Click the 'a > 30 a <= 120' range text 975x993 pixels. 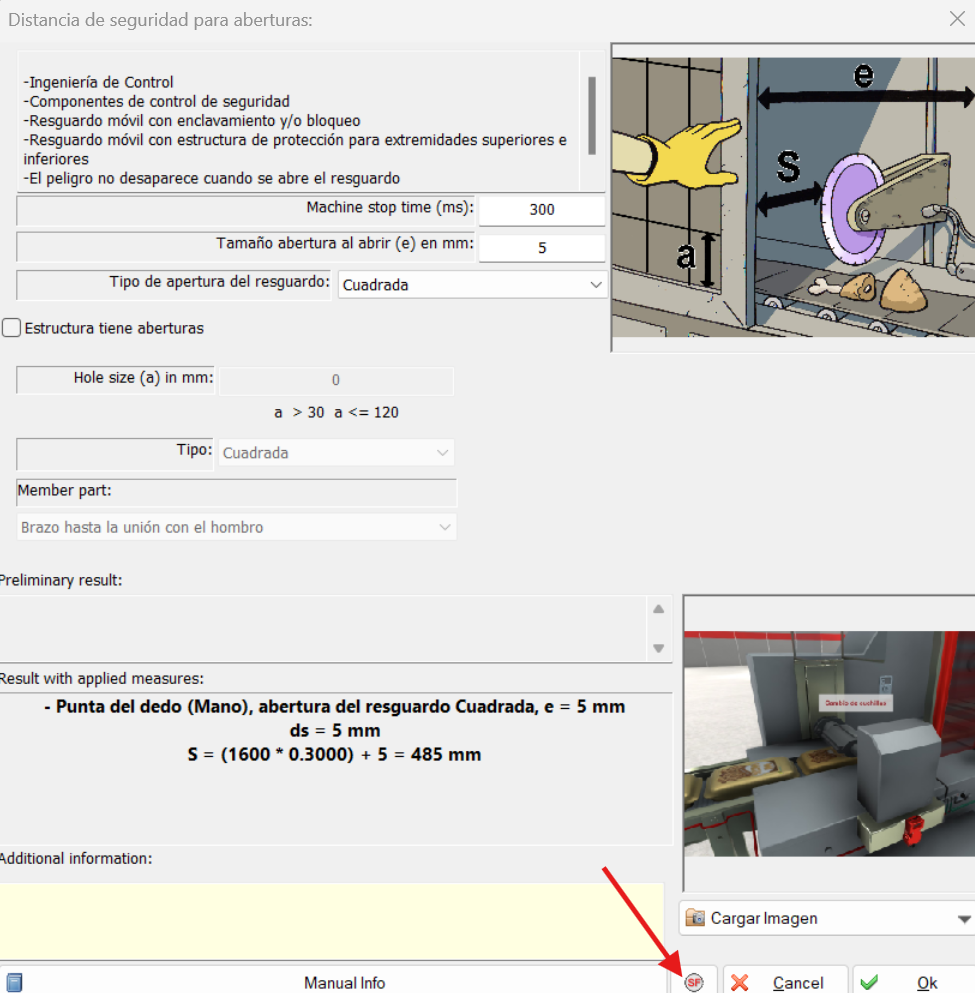point(336,412)
